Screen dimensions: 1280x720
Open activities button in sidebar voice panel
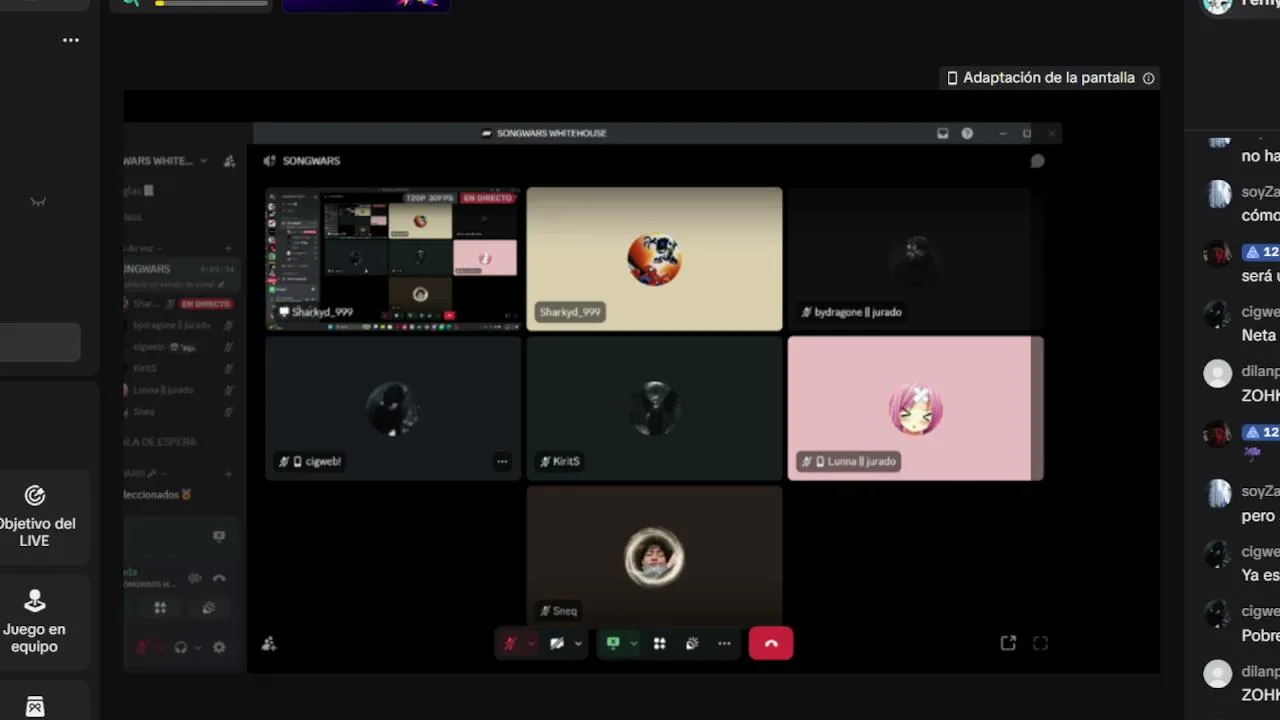click(x=160, y=607)
